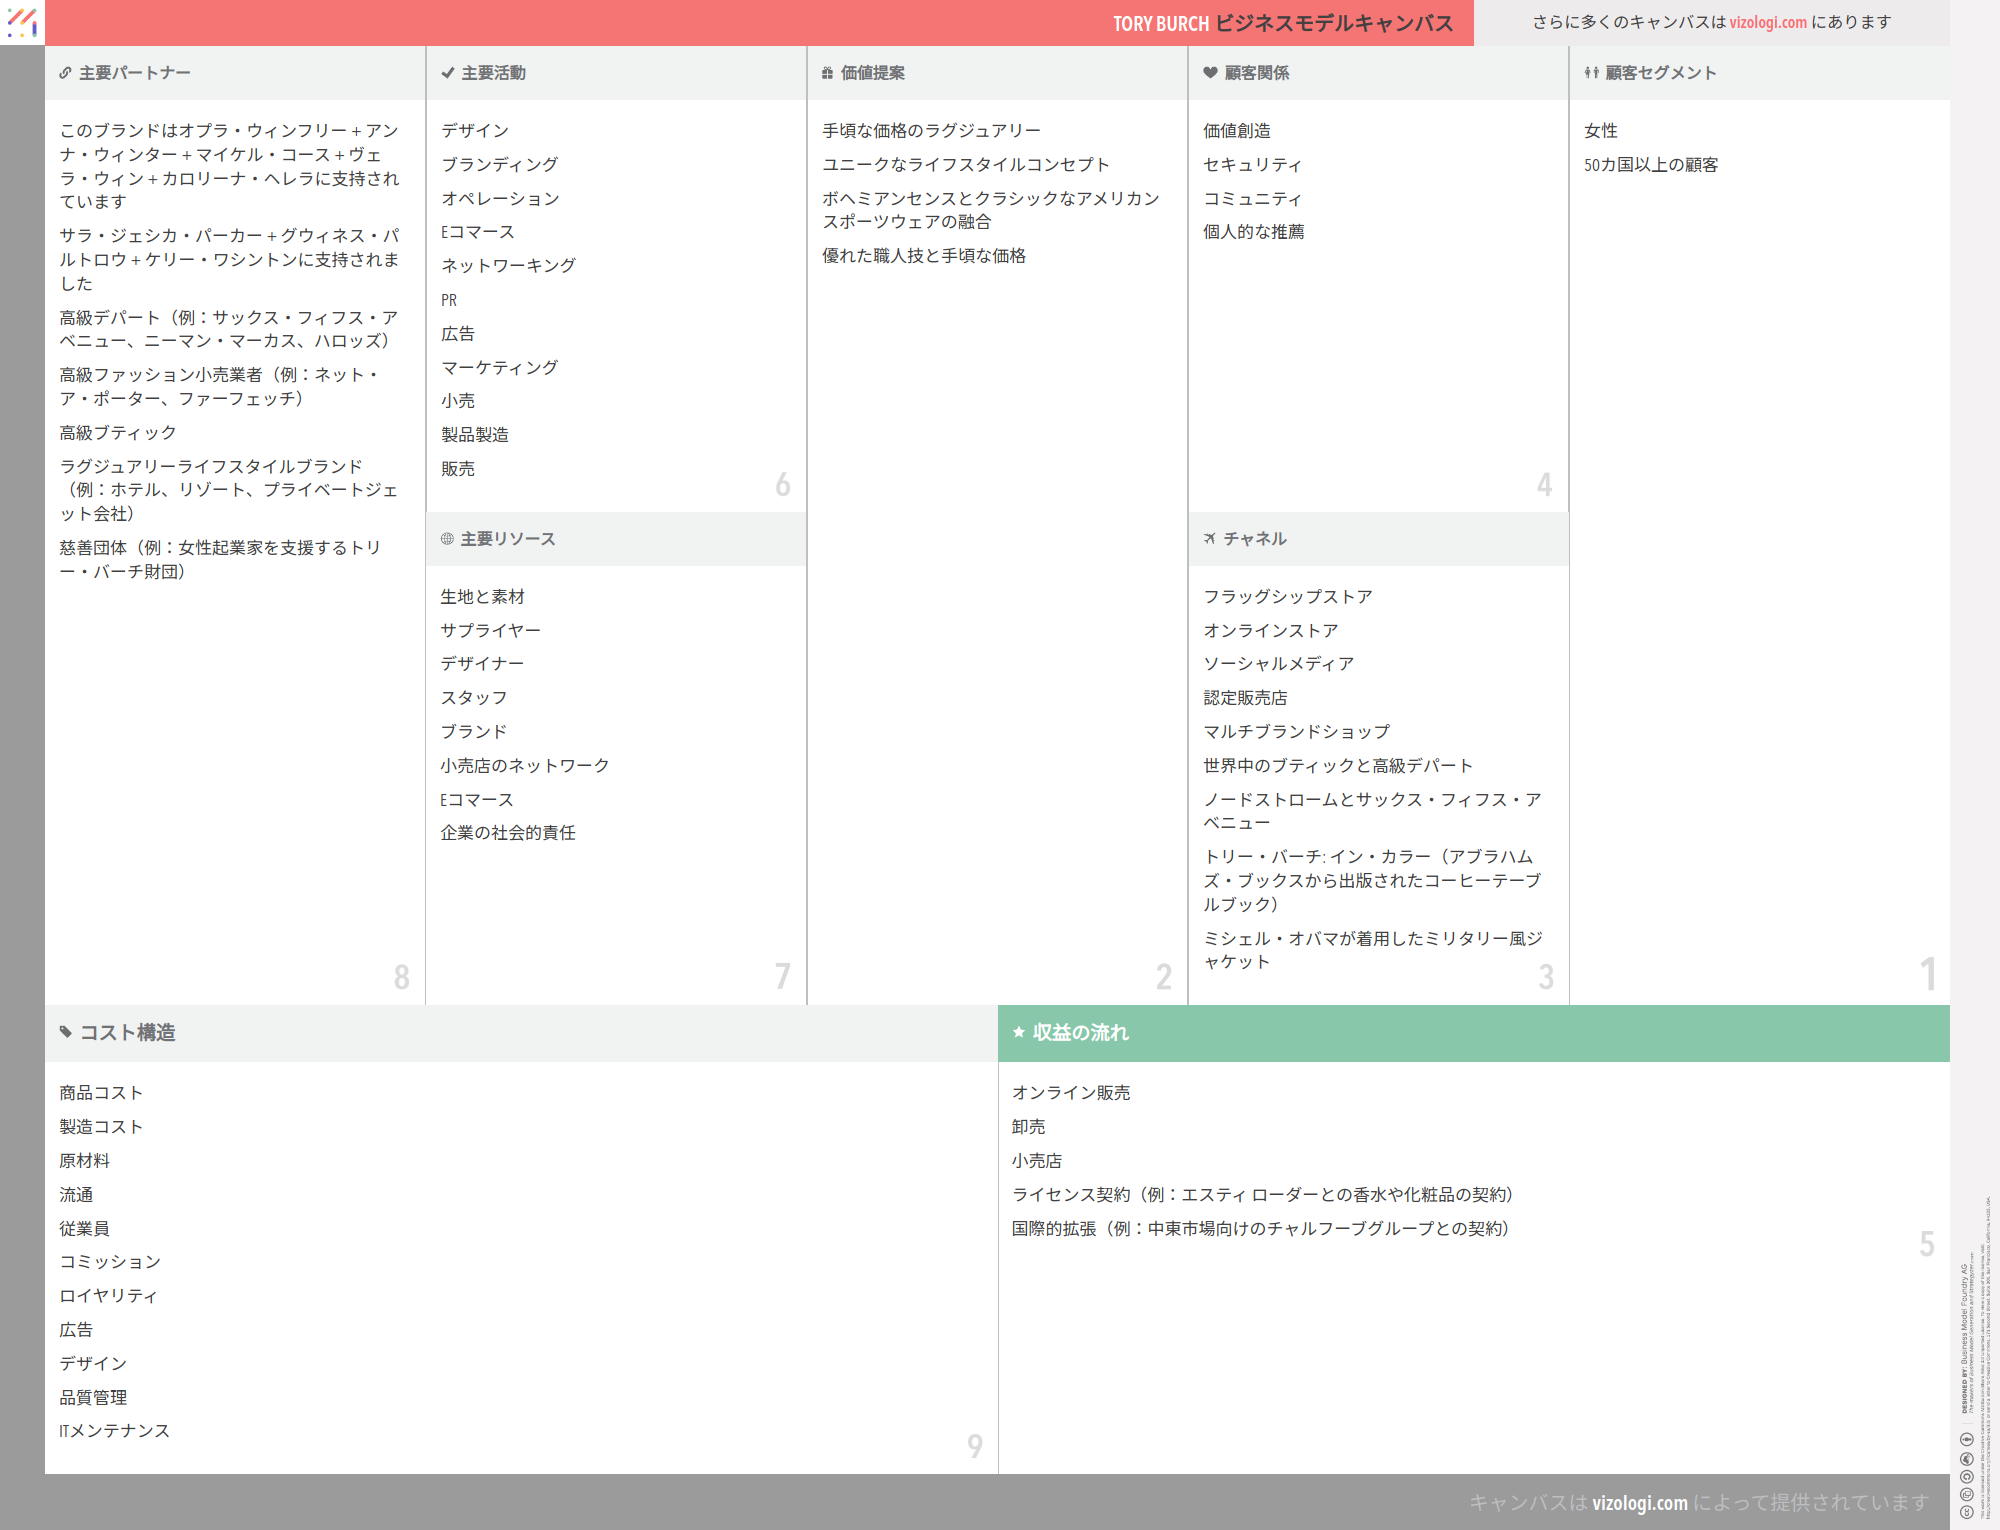This screenshot has height=1530, width=2000.
Task: Click the gift icon beside 価値提案
Action: pos(827,73)
